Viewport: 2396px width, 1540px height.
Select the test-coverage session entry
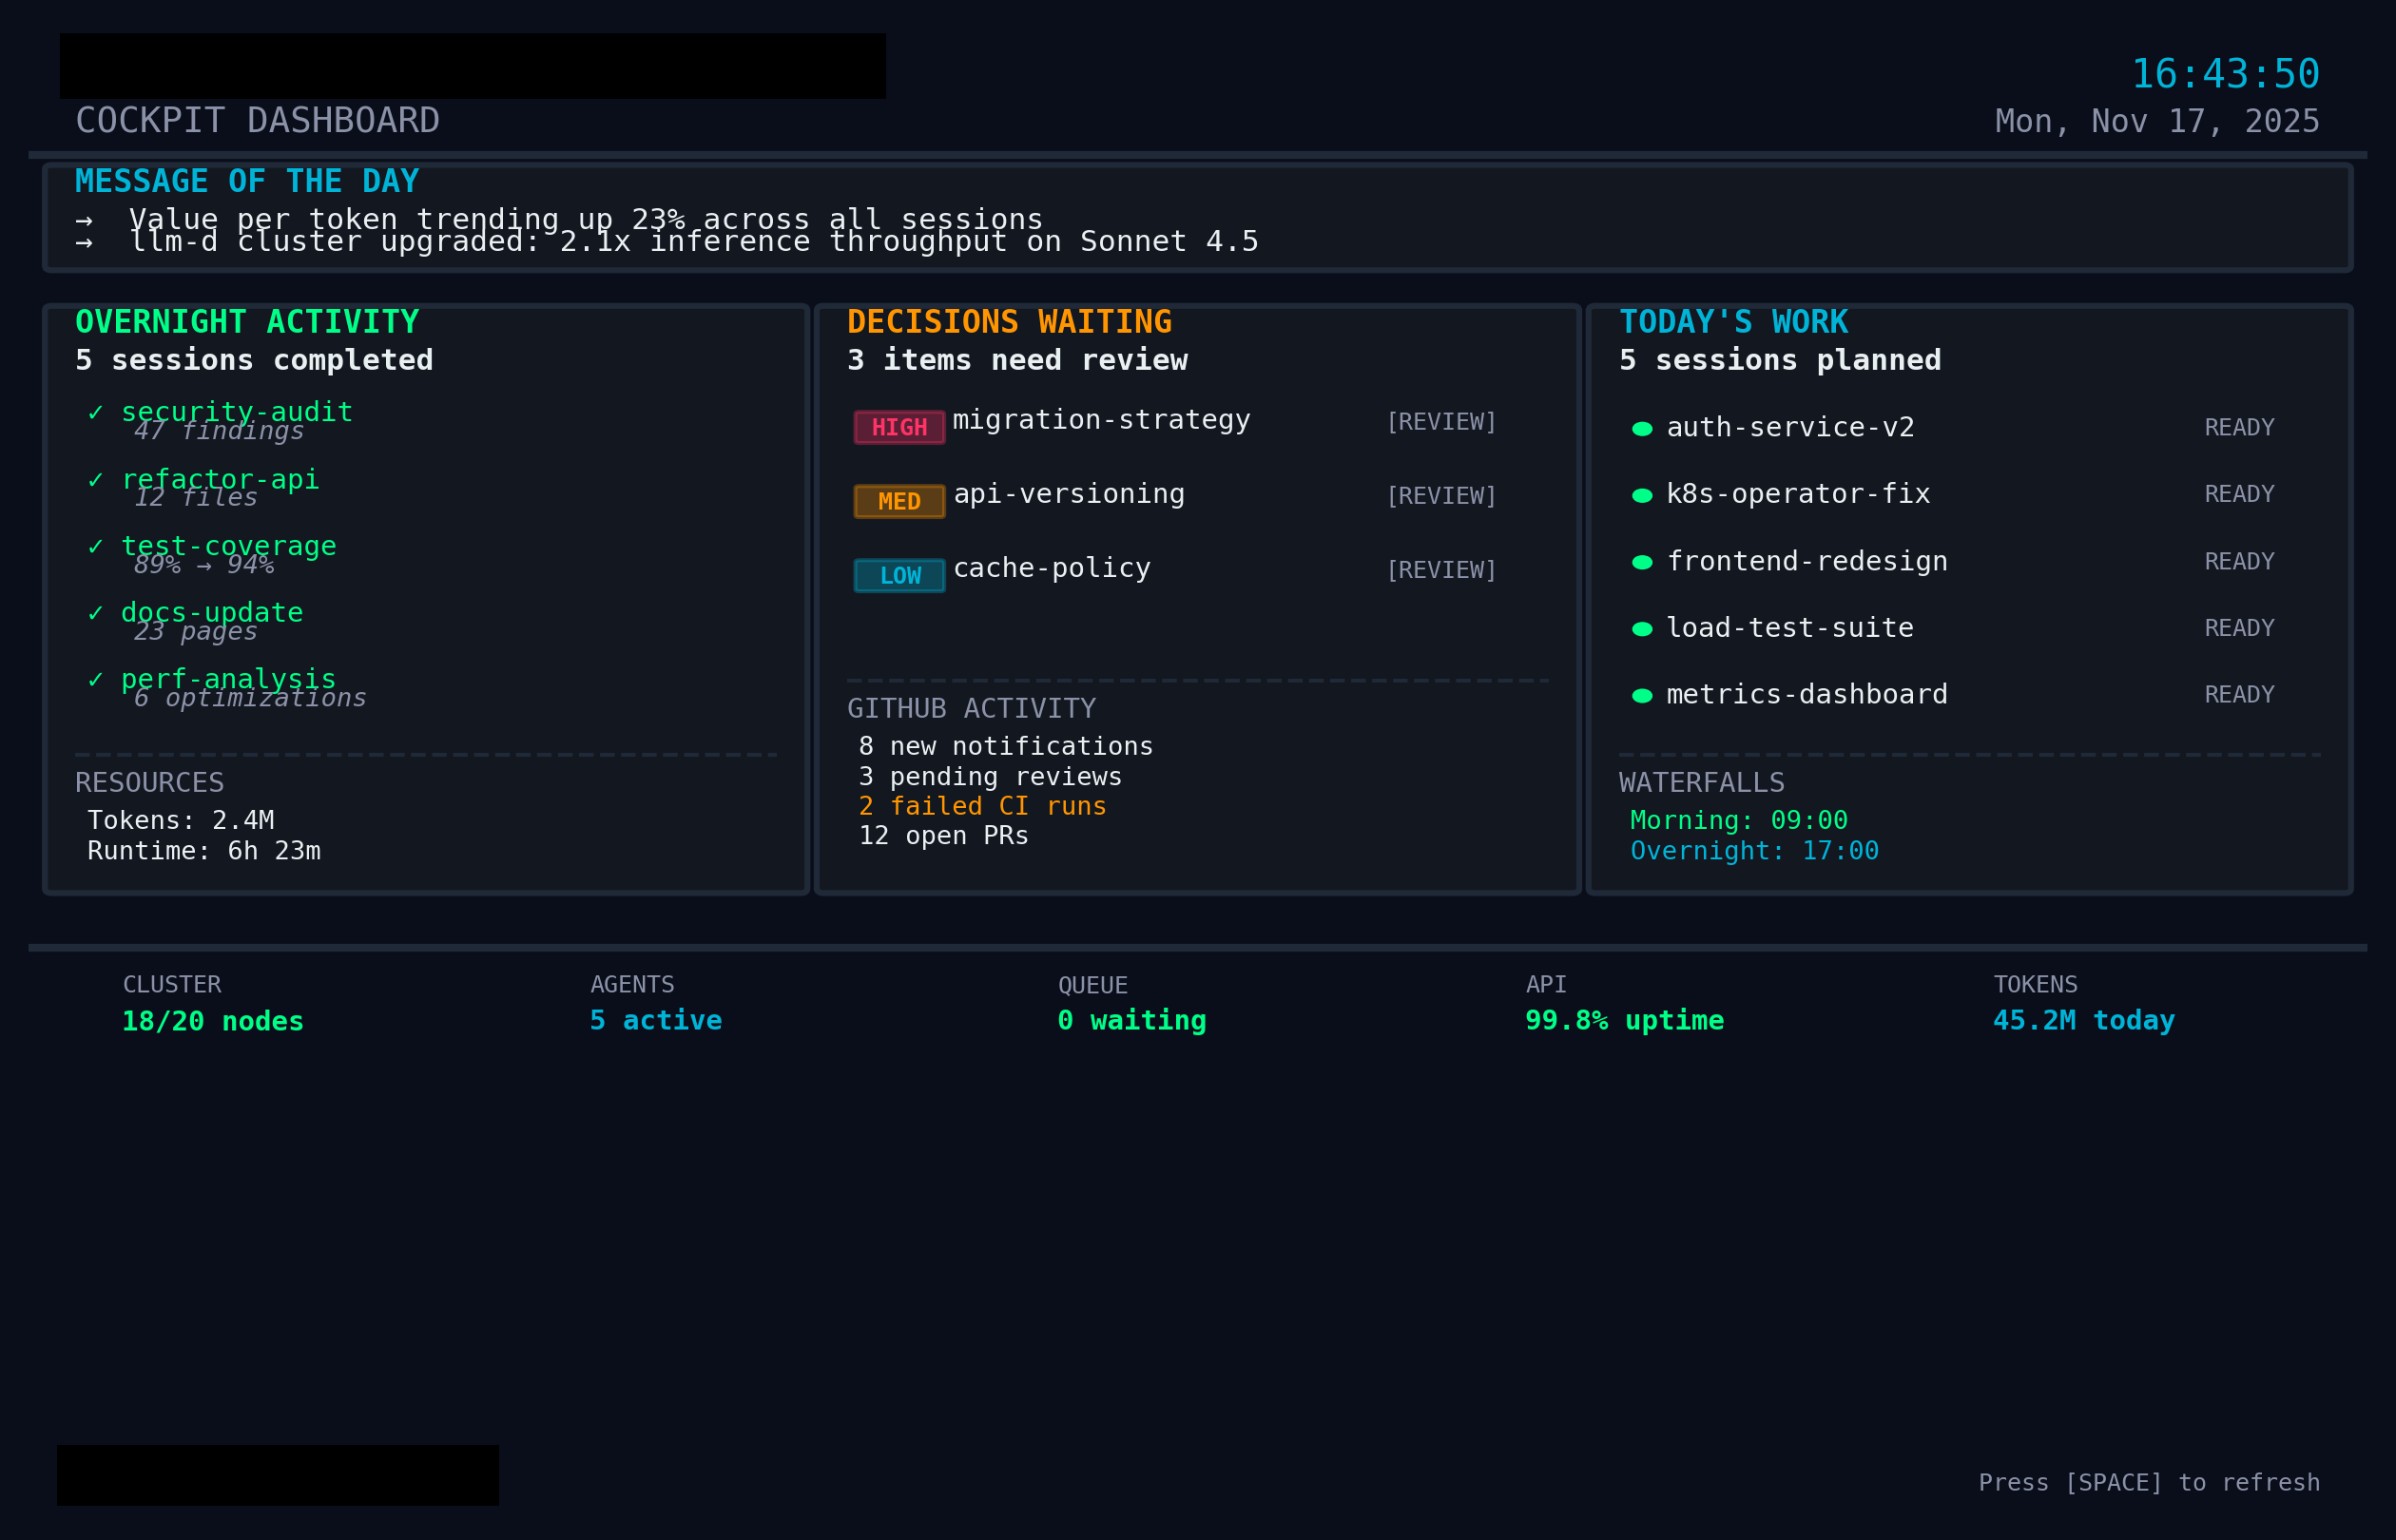(x=229, y=546)
